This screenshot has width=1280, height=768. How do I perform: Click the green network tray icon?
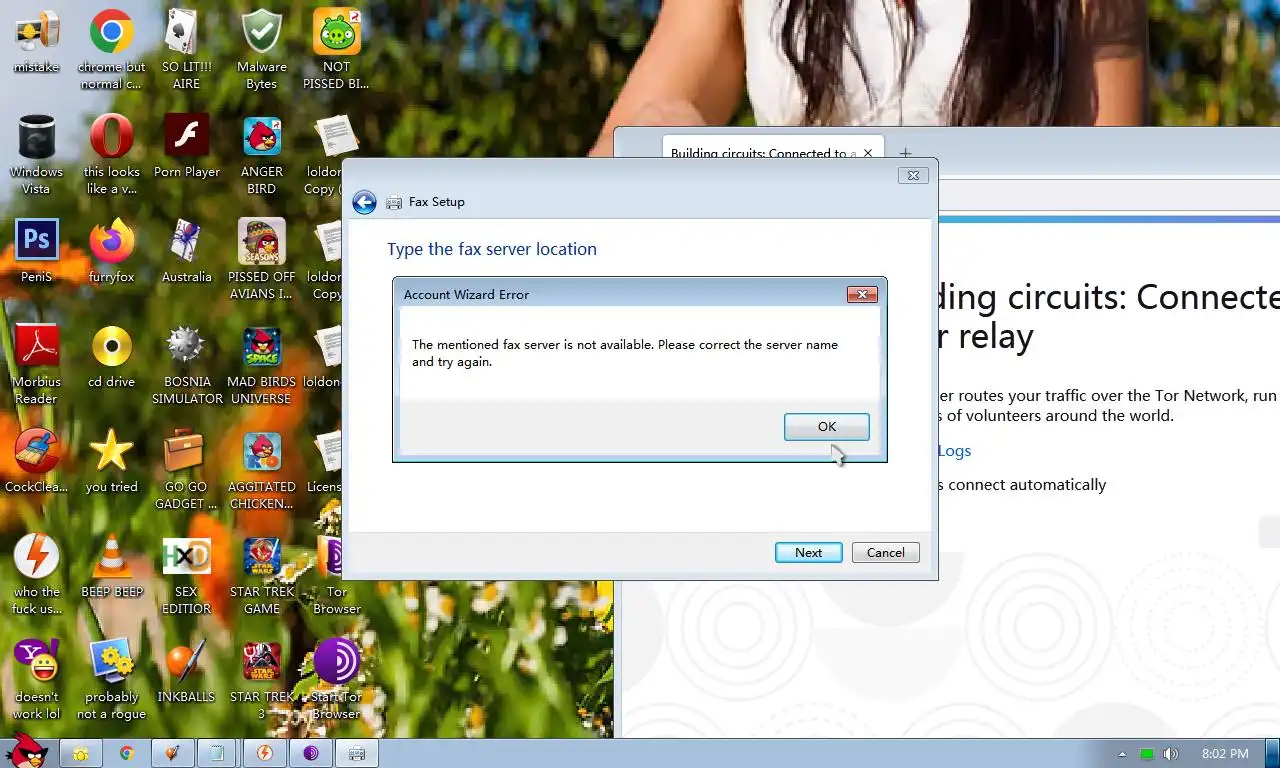coord(1147,754)
